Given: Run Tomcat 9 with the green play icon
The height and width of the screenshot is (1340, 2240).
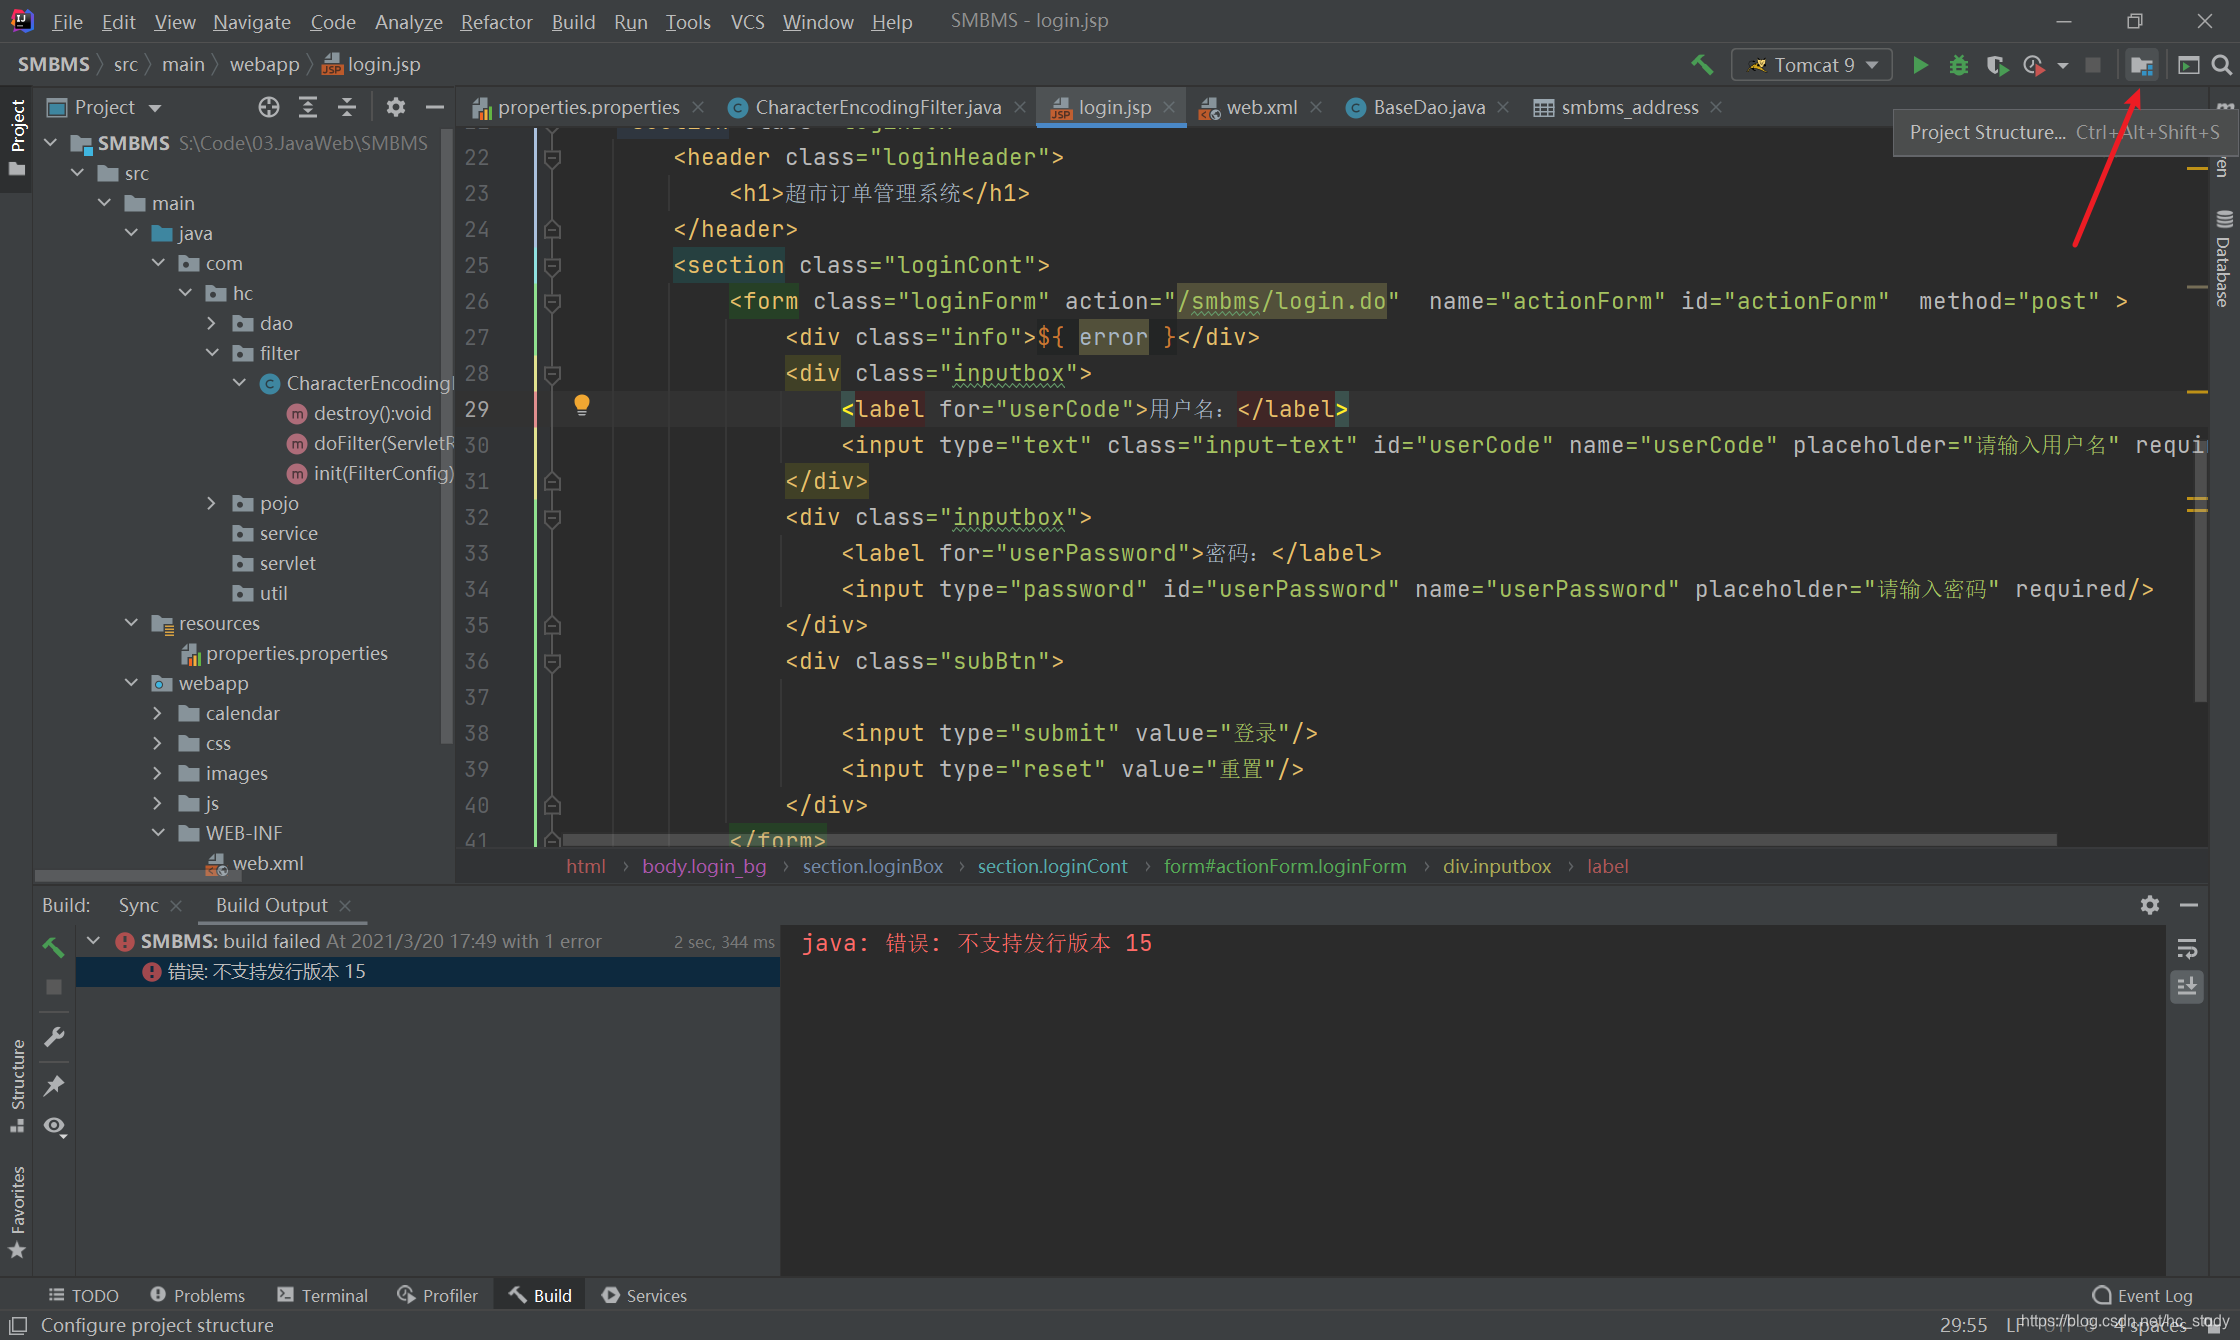Looking at the screenshot, I should coord(1920,65).
